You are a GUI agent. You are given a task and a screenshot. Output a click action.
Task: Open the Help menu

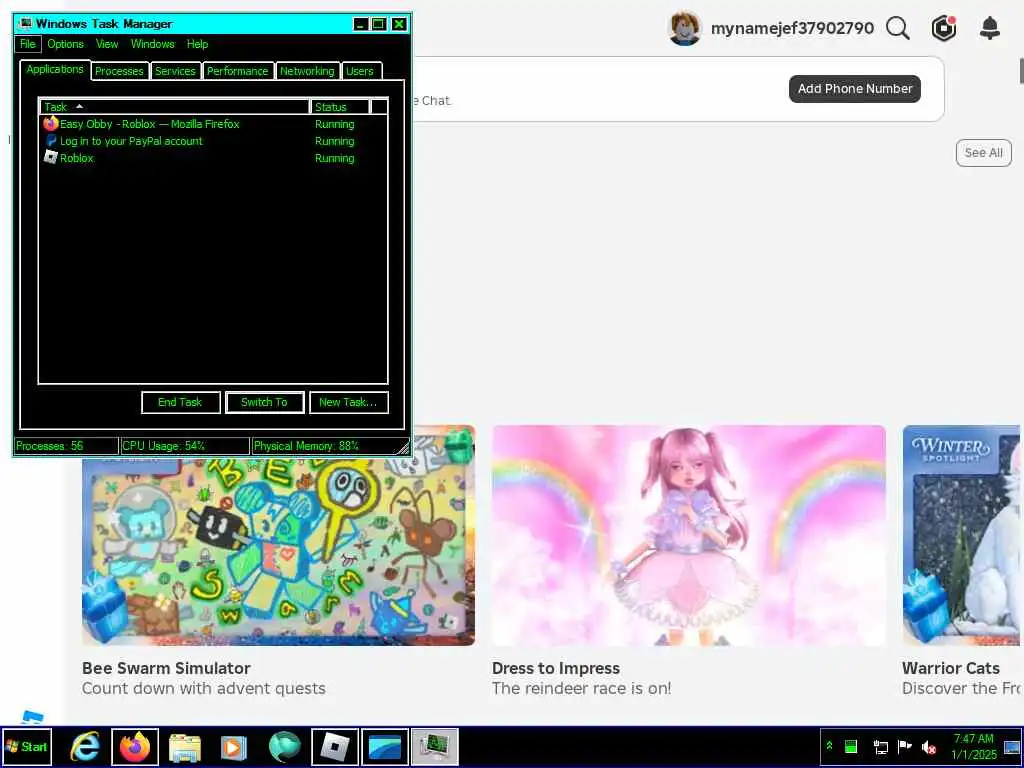coord(197,44)
